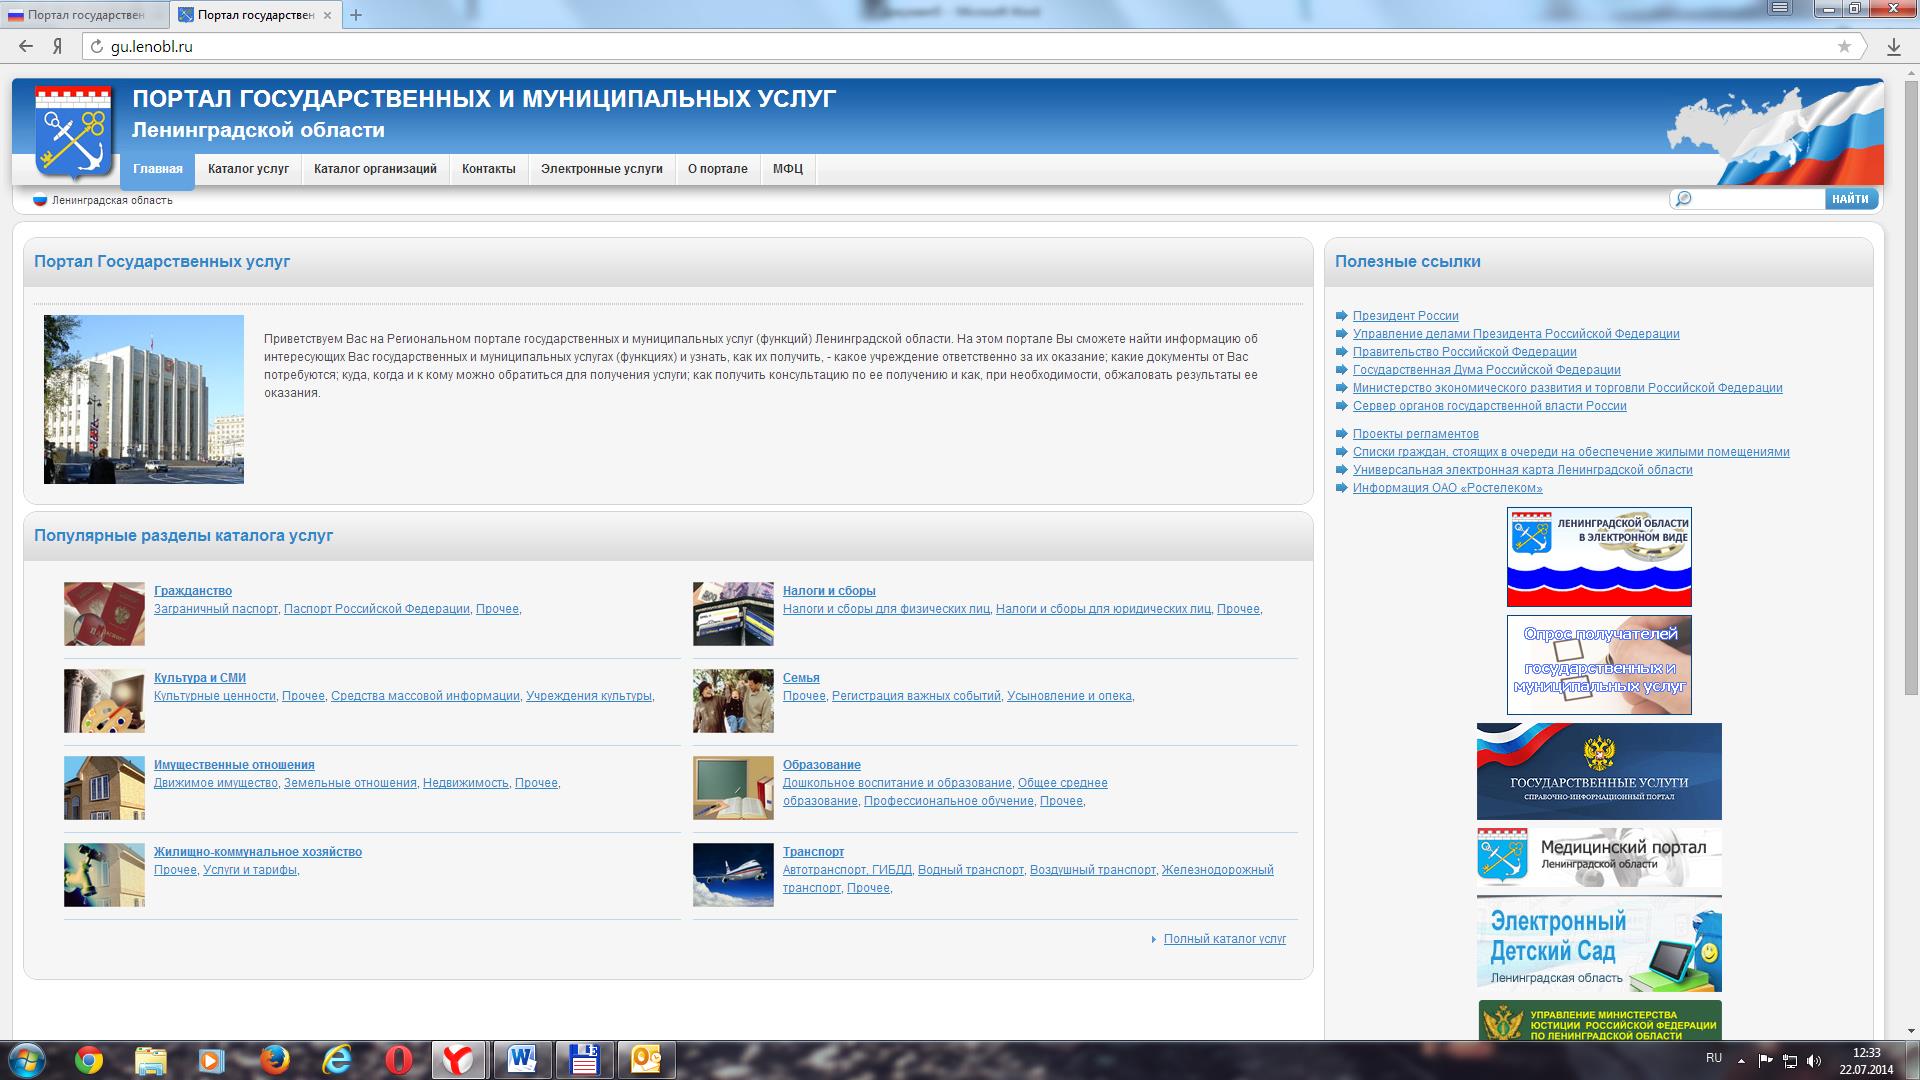
Task: Click the Опрос получателей услуг banner
Action: click(1599, 665)
